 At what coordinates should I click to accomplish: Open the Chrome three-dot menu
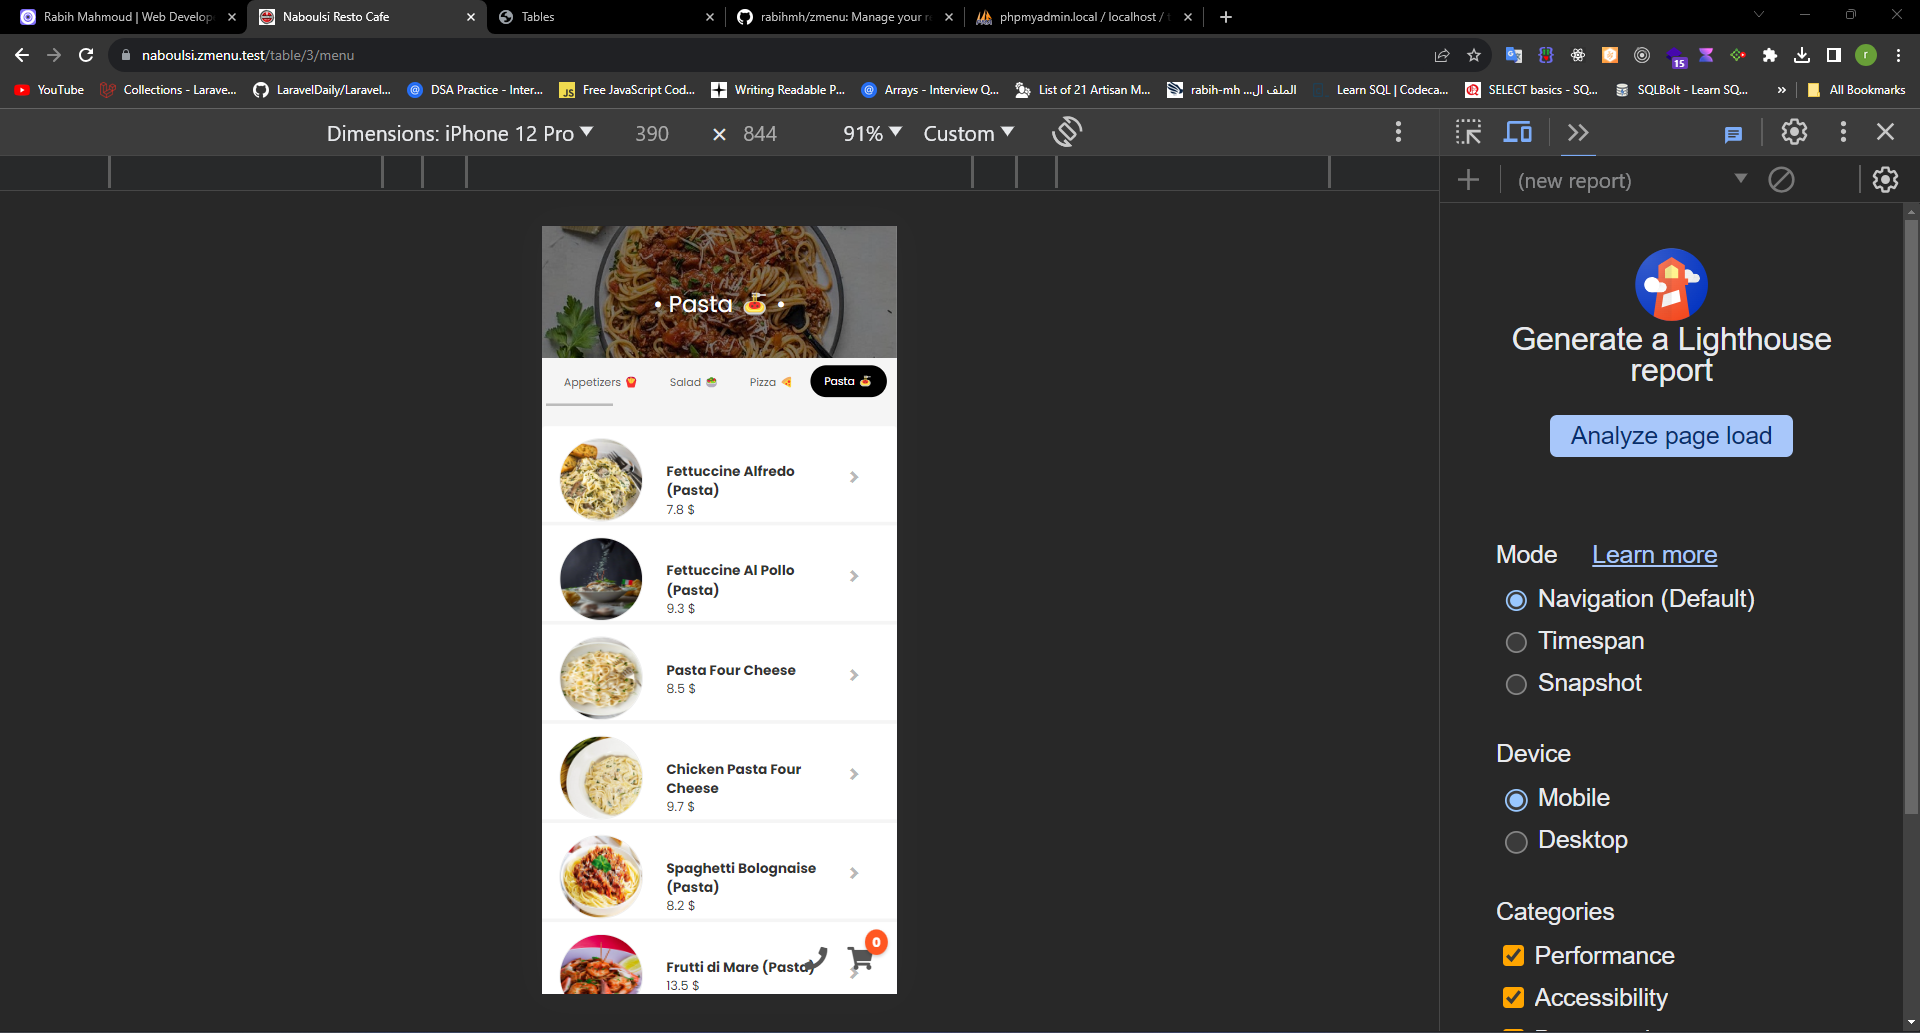tap(1898, 55)
